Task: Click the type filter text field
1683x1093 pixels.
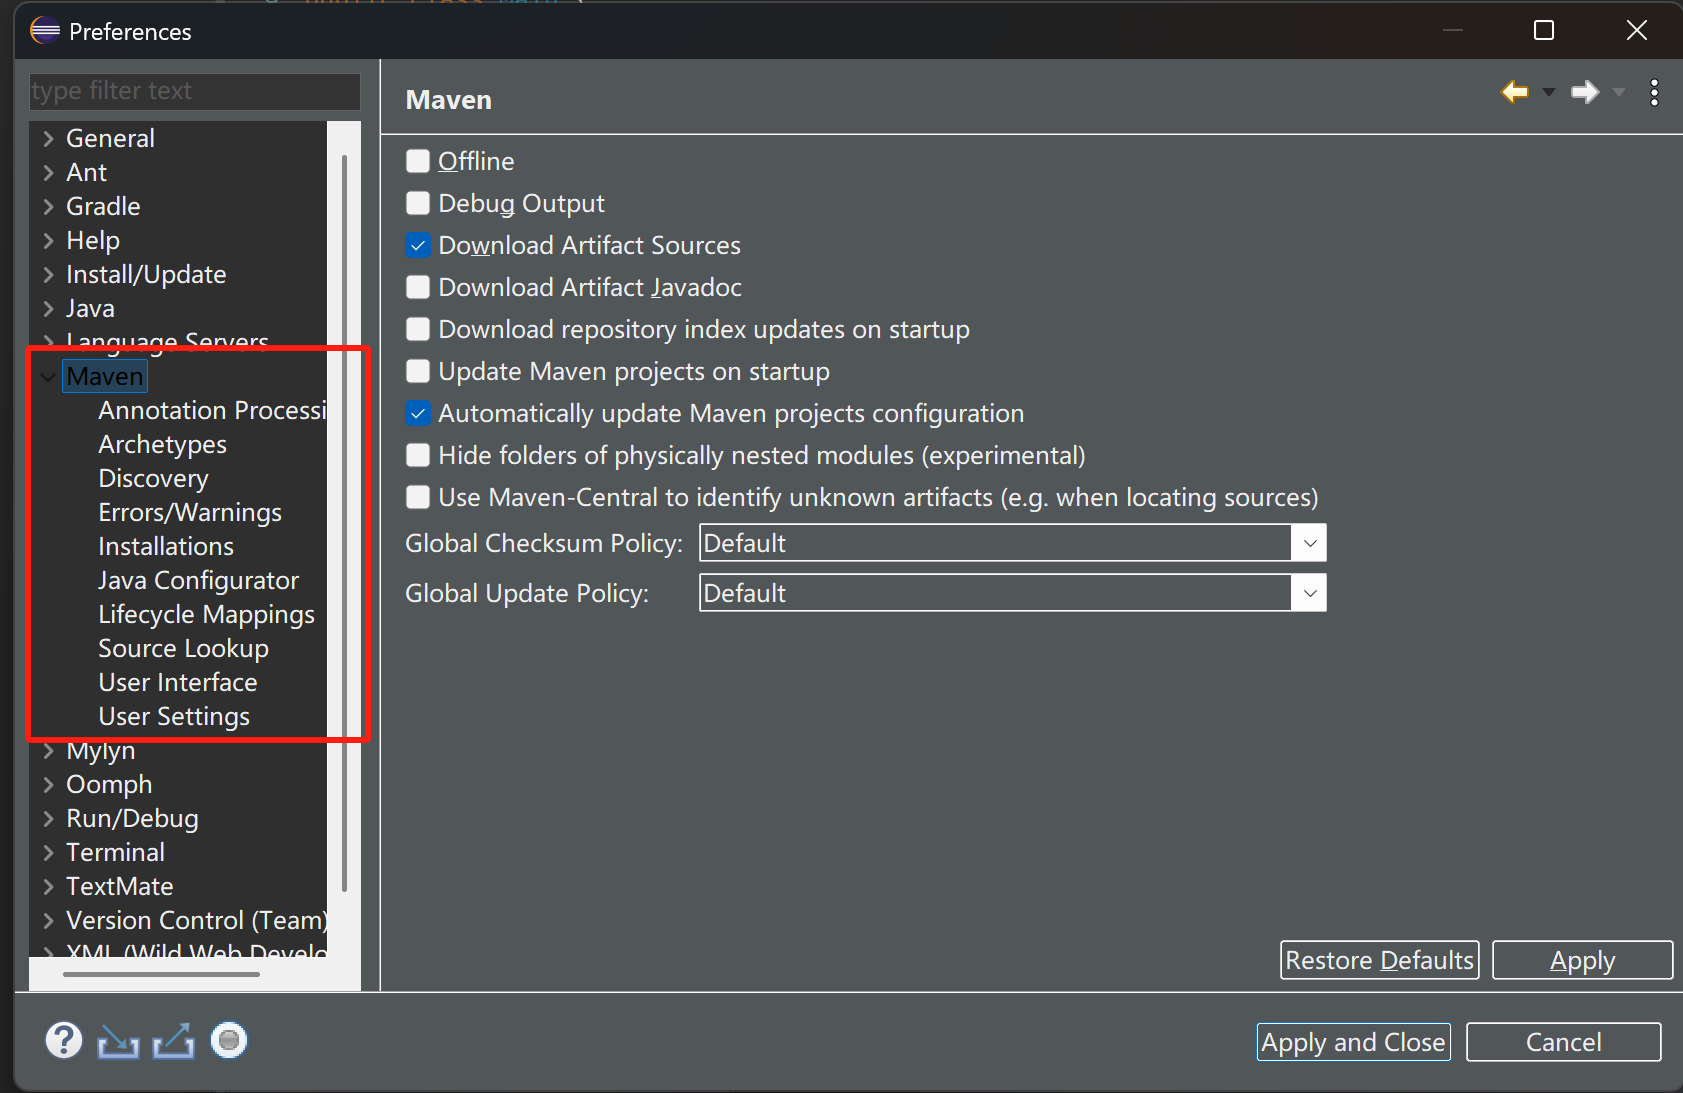Action: (194, 91)
